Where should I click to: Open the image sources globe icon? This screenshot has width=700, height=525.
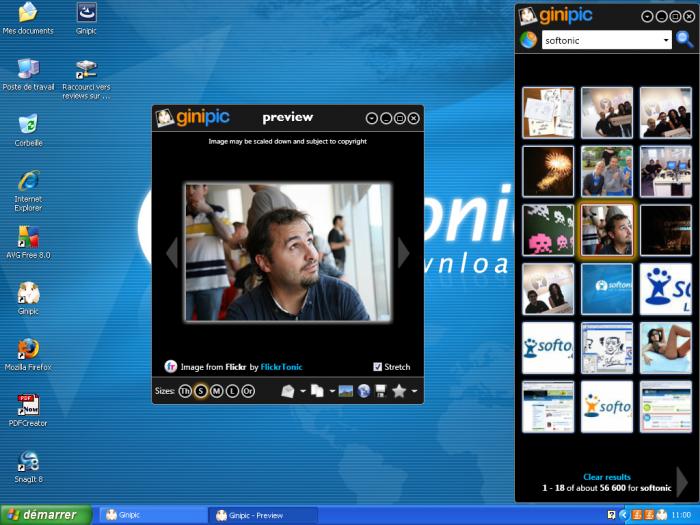pos(529,40)
